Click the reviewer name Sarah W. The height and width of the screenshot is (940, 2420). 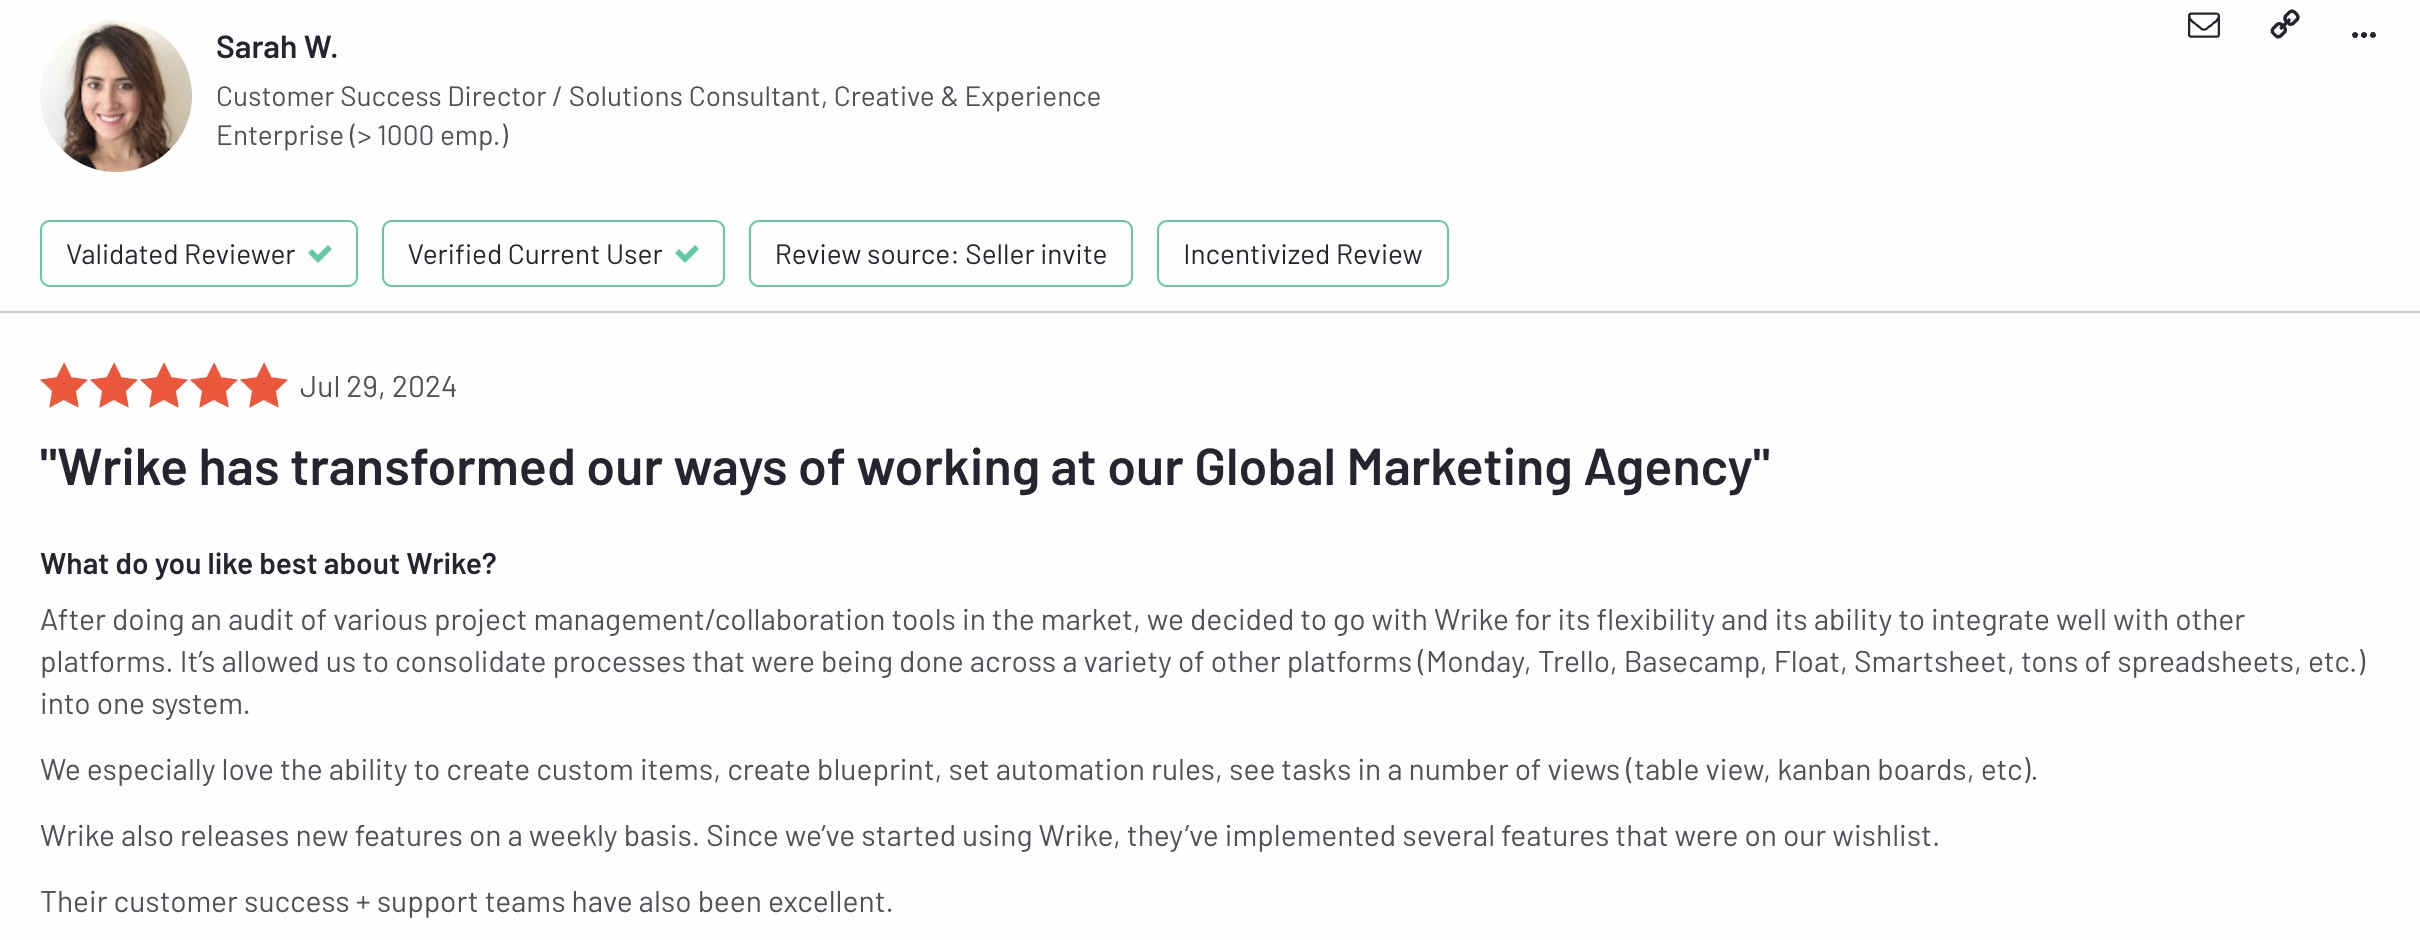click(277, 47)
